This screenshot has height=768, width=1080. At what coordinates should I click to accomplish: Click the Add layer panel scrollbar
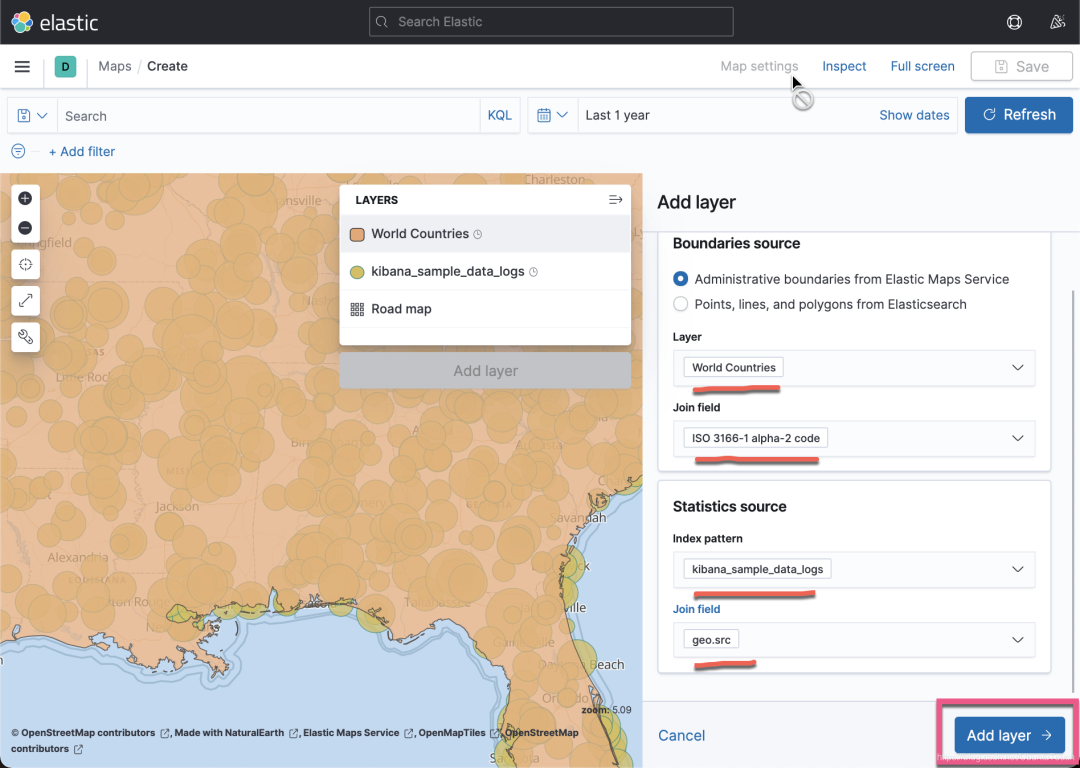click(x=1074, y=489)
